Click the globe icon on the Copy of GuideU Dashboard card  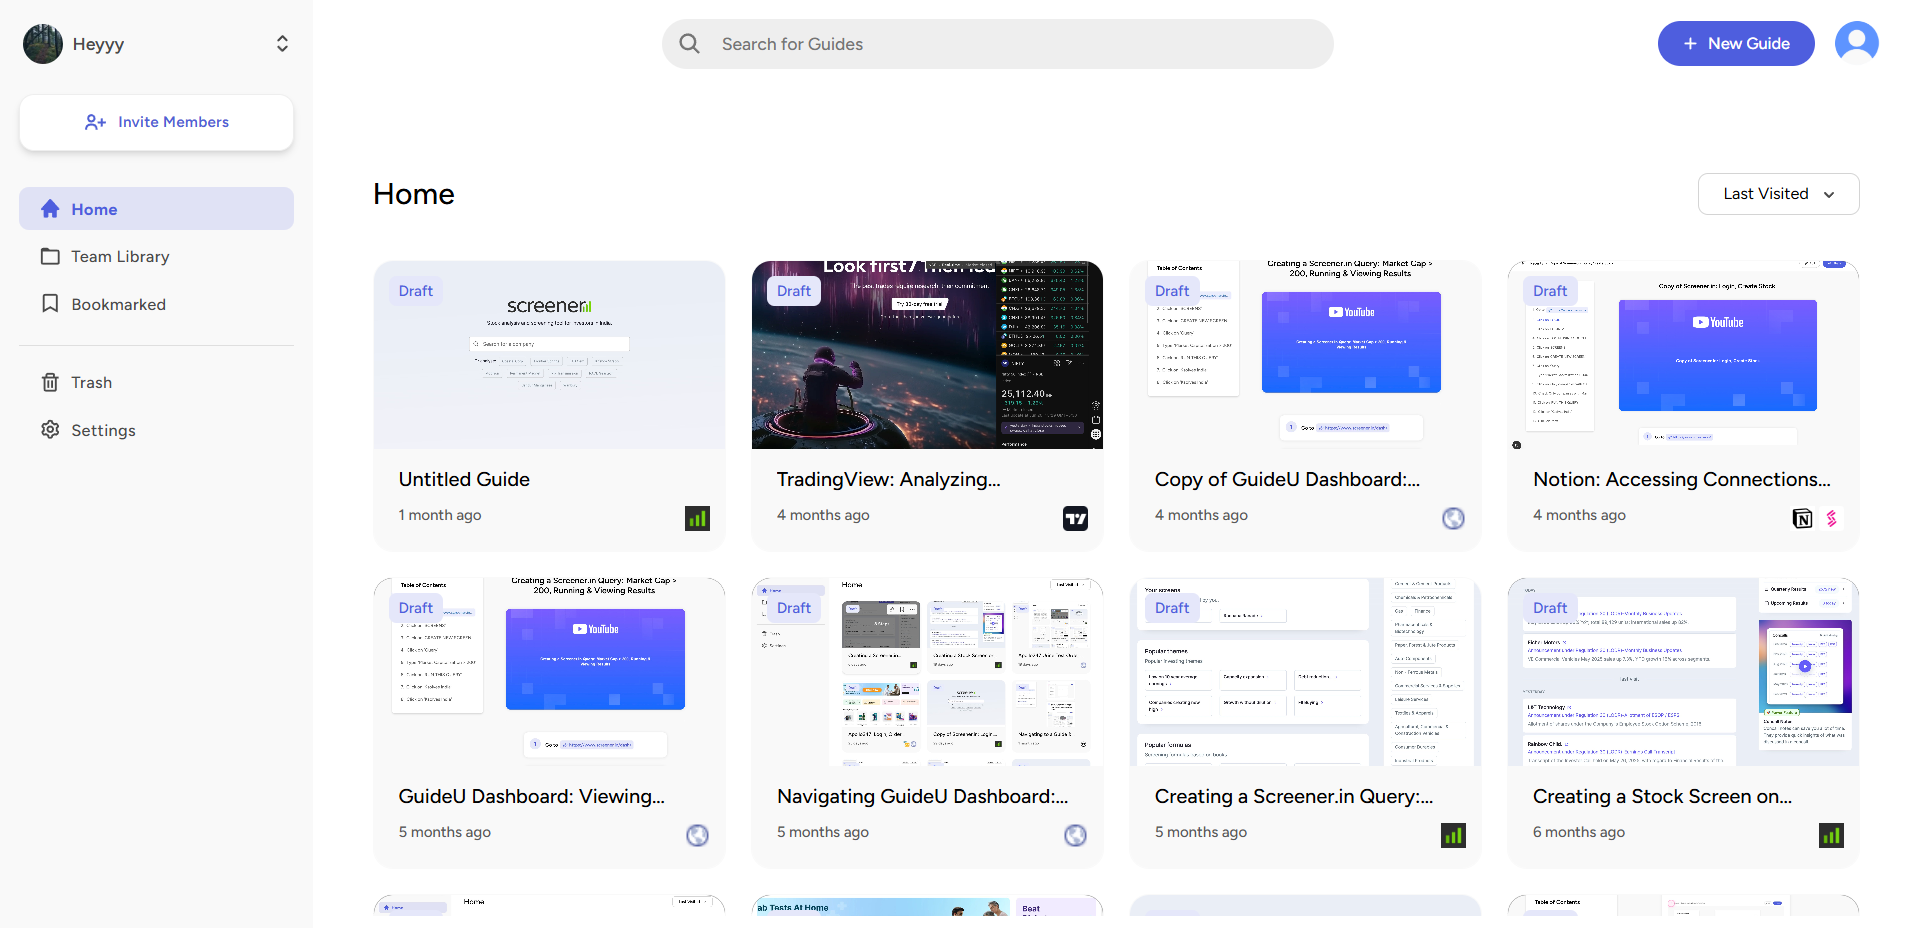(x=1453, y=518)
